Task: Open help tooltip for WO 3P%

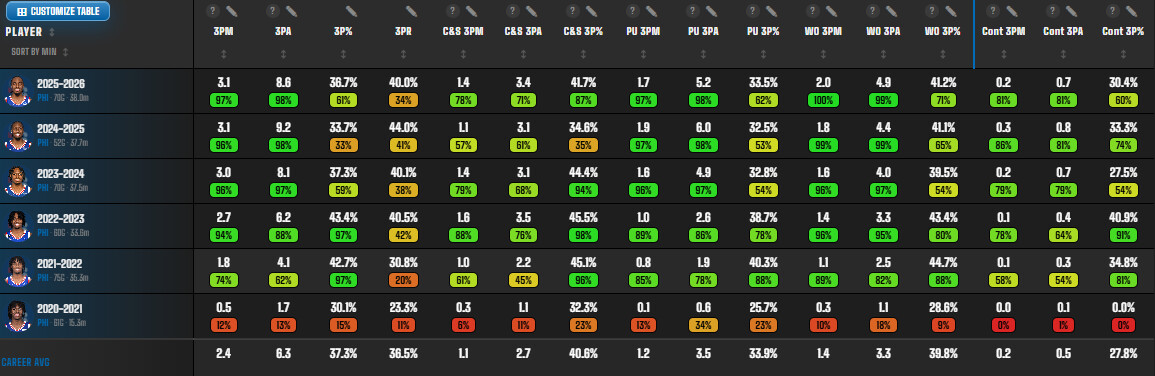Action: (932, 11)
